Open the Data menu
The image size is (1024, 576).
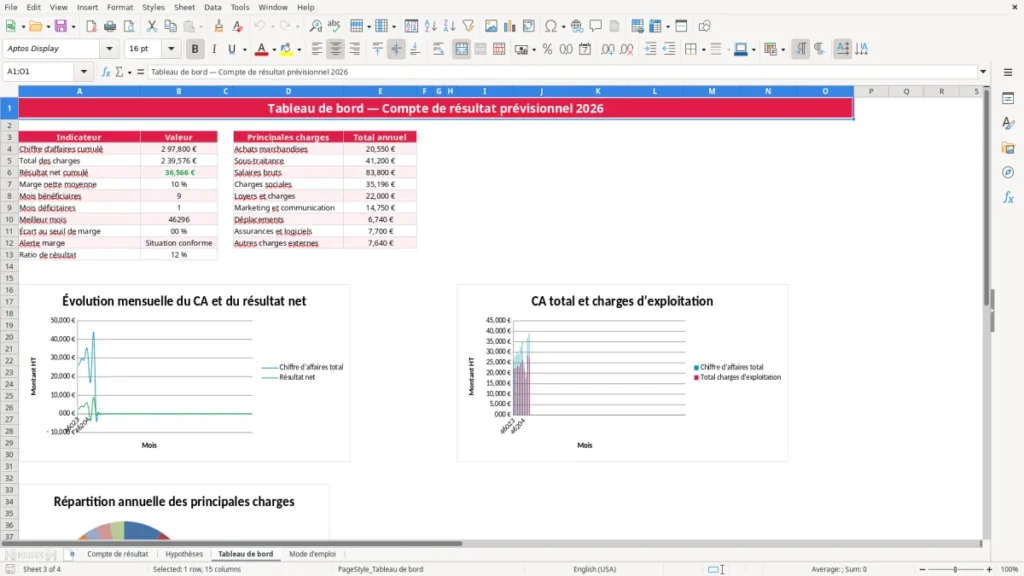pyautogui.click(x=212, y=7)
